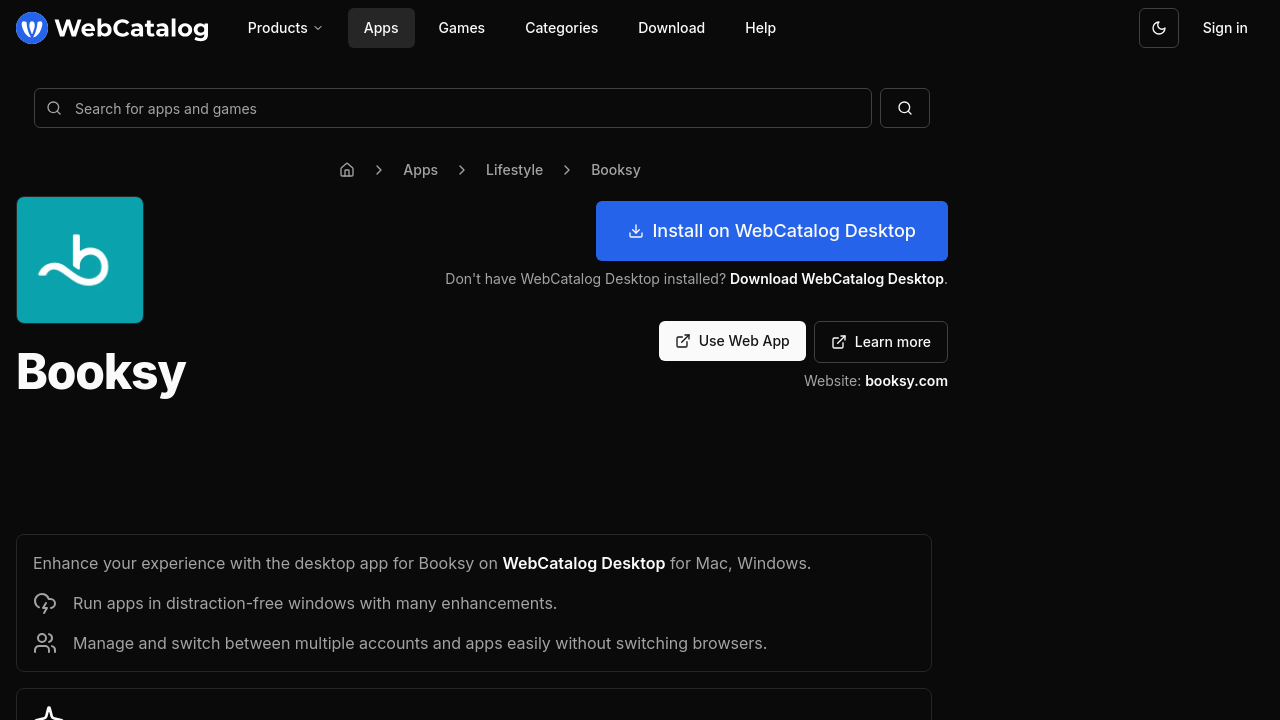The width and height of the screenshot is (1280, 720).
Task: Click the Use Web App button
Action: pyautogui.click(x=732, y=341)
